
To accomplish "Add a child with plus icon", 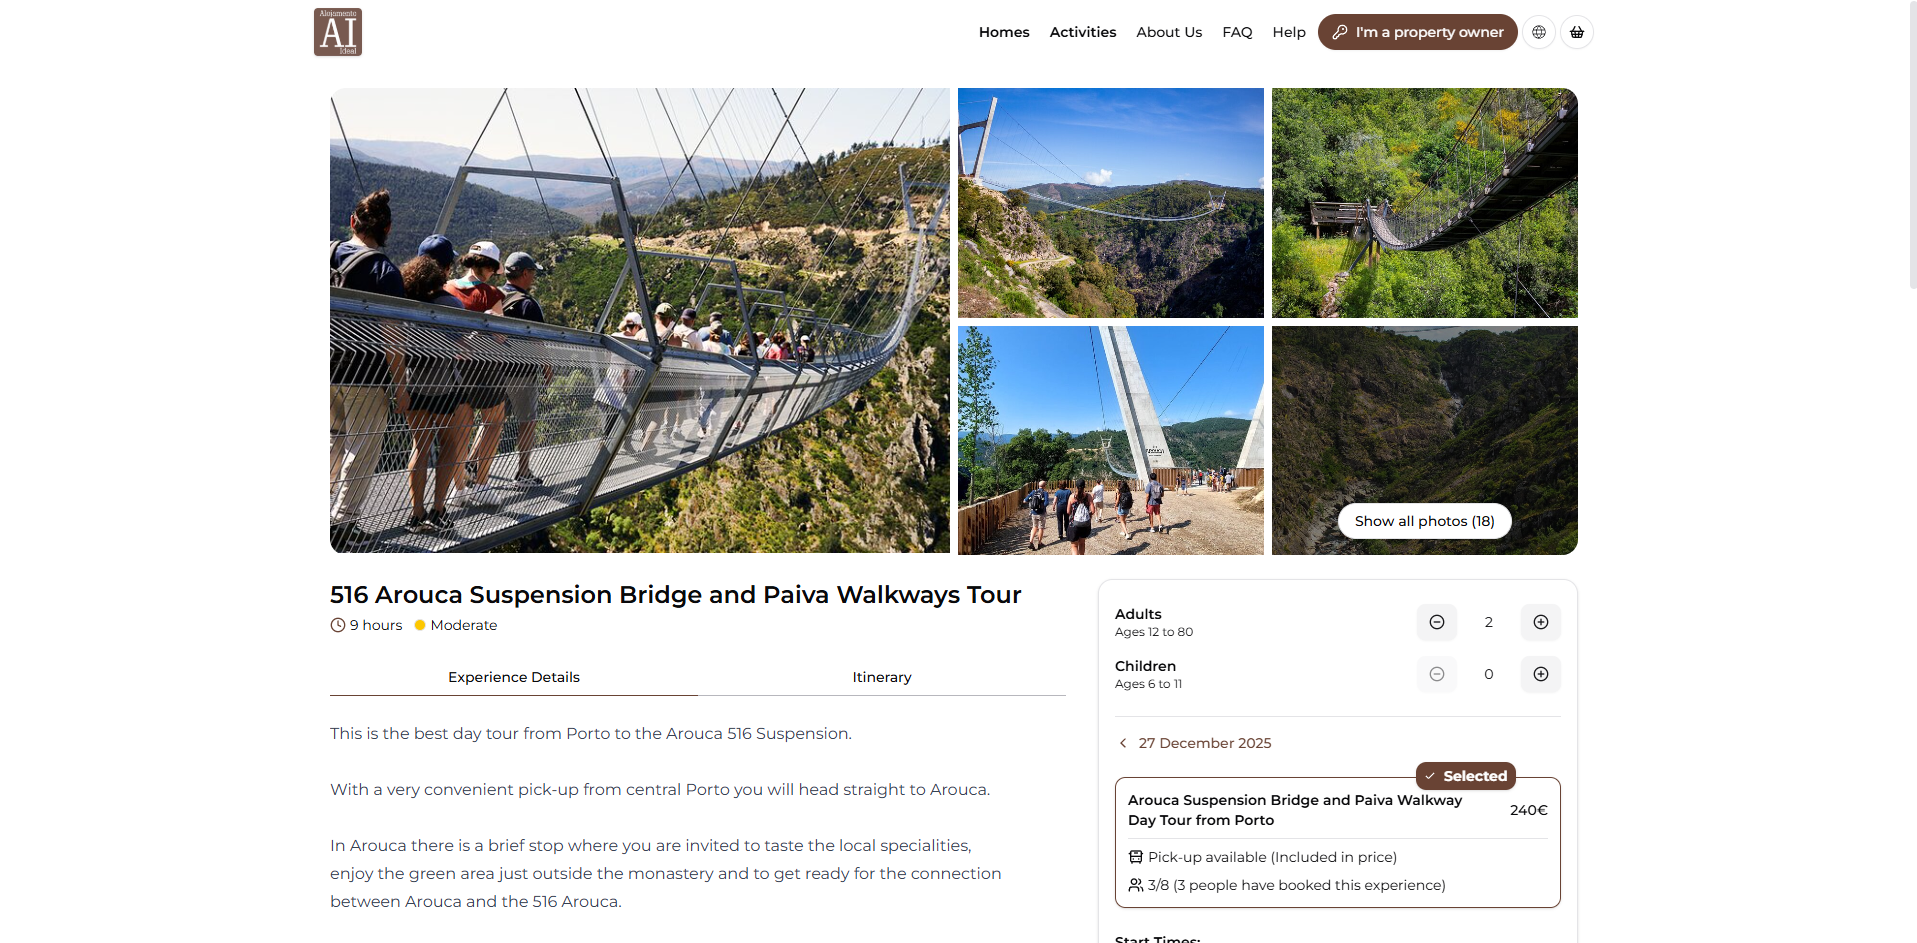I will (x=1541, y=674).
